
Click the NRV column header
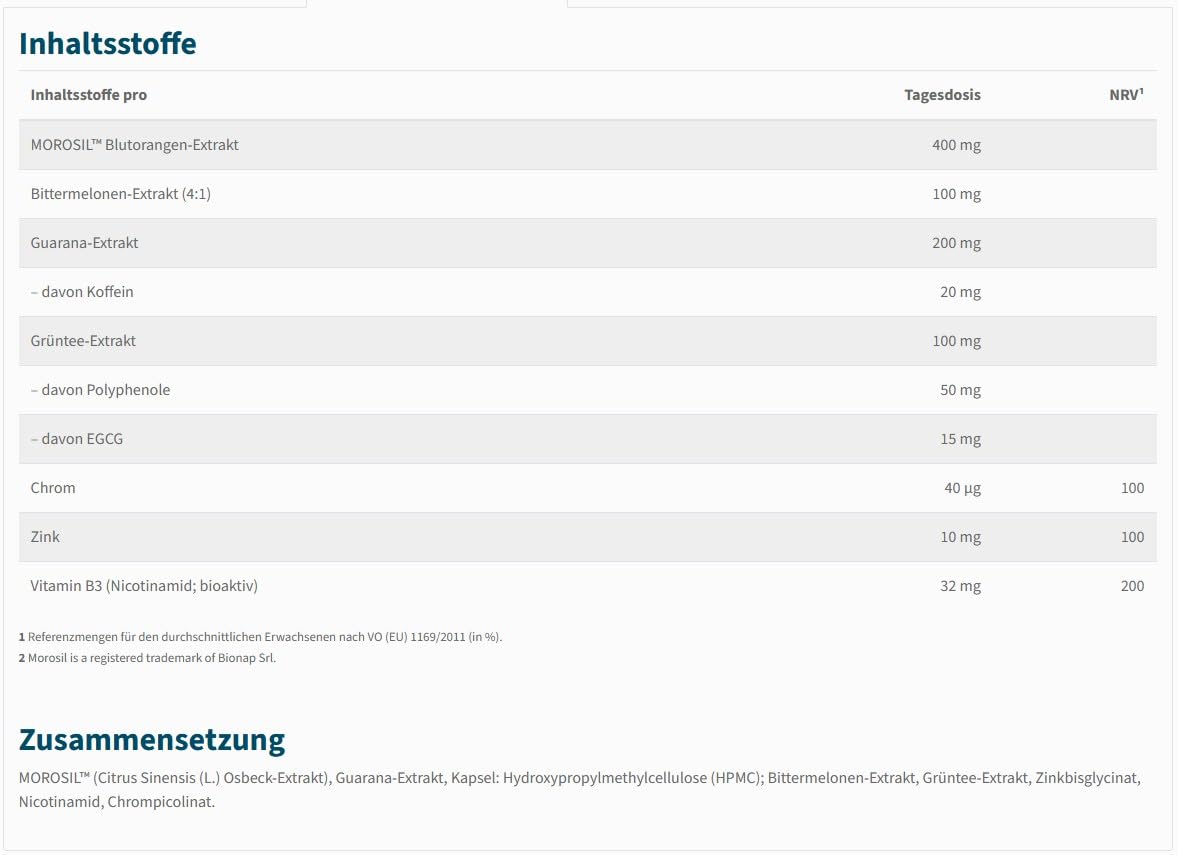coord(1126,95)
